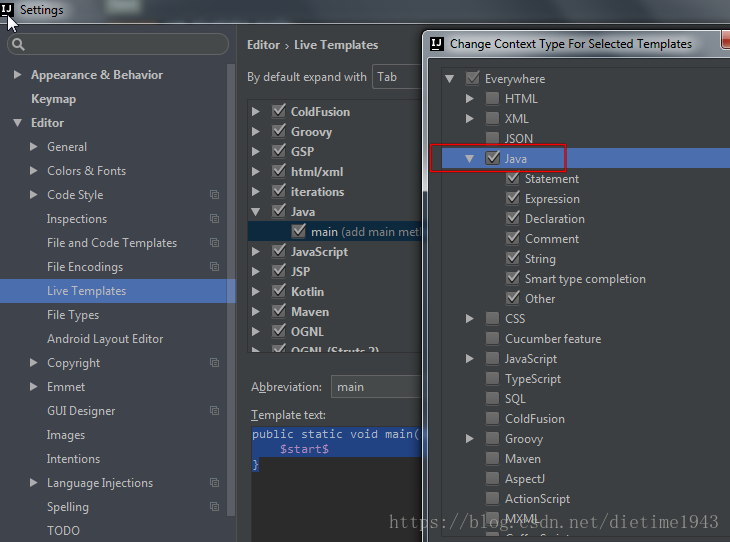Click the Abbreviation field containing main
Screen dimensions: 730x542
(375, 386)
